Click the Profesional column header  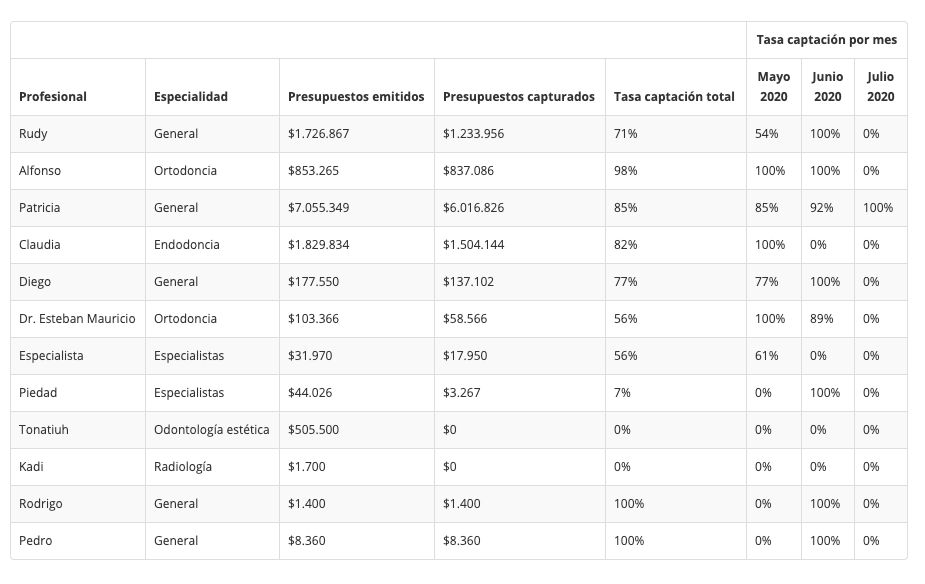tap(53, 97)
